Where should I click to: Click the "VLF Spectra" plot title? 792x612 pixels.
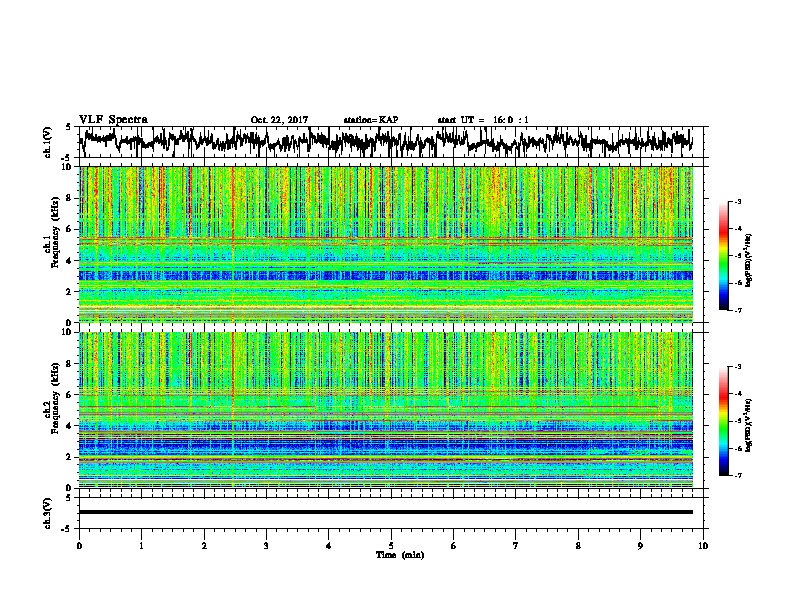coord(113,120)
